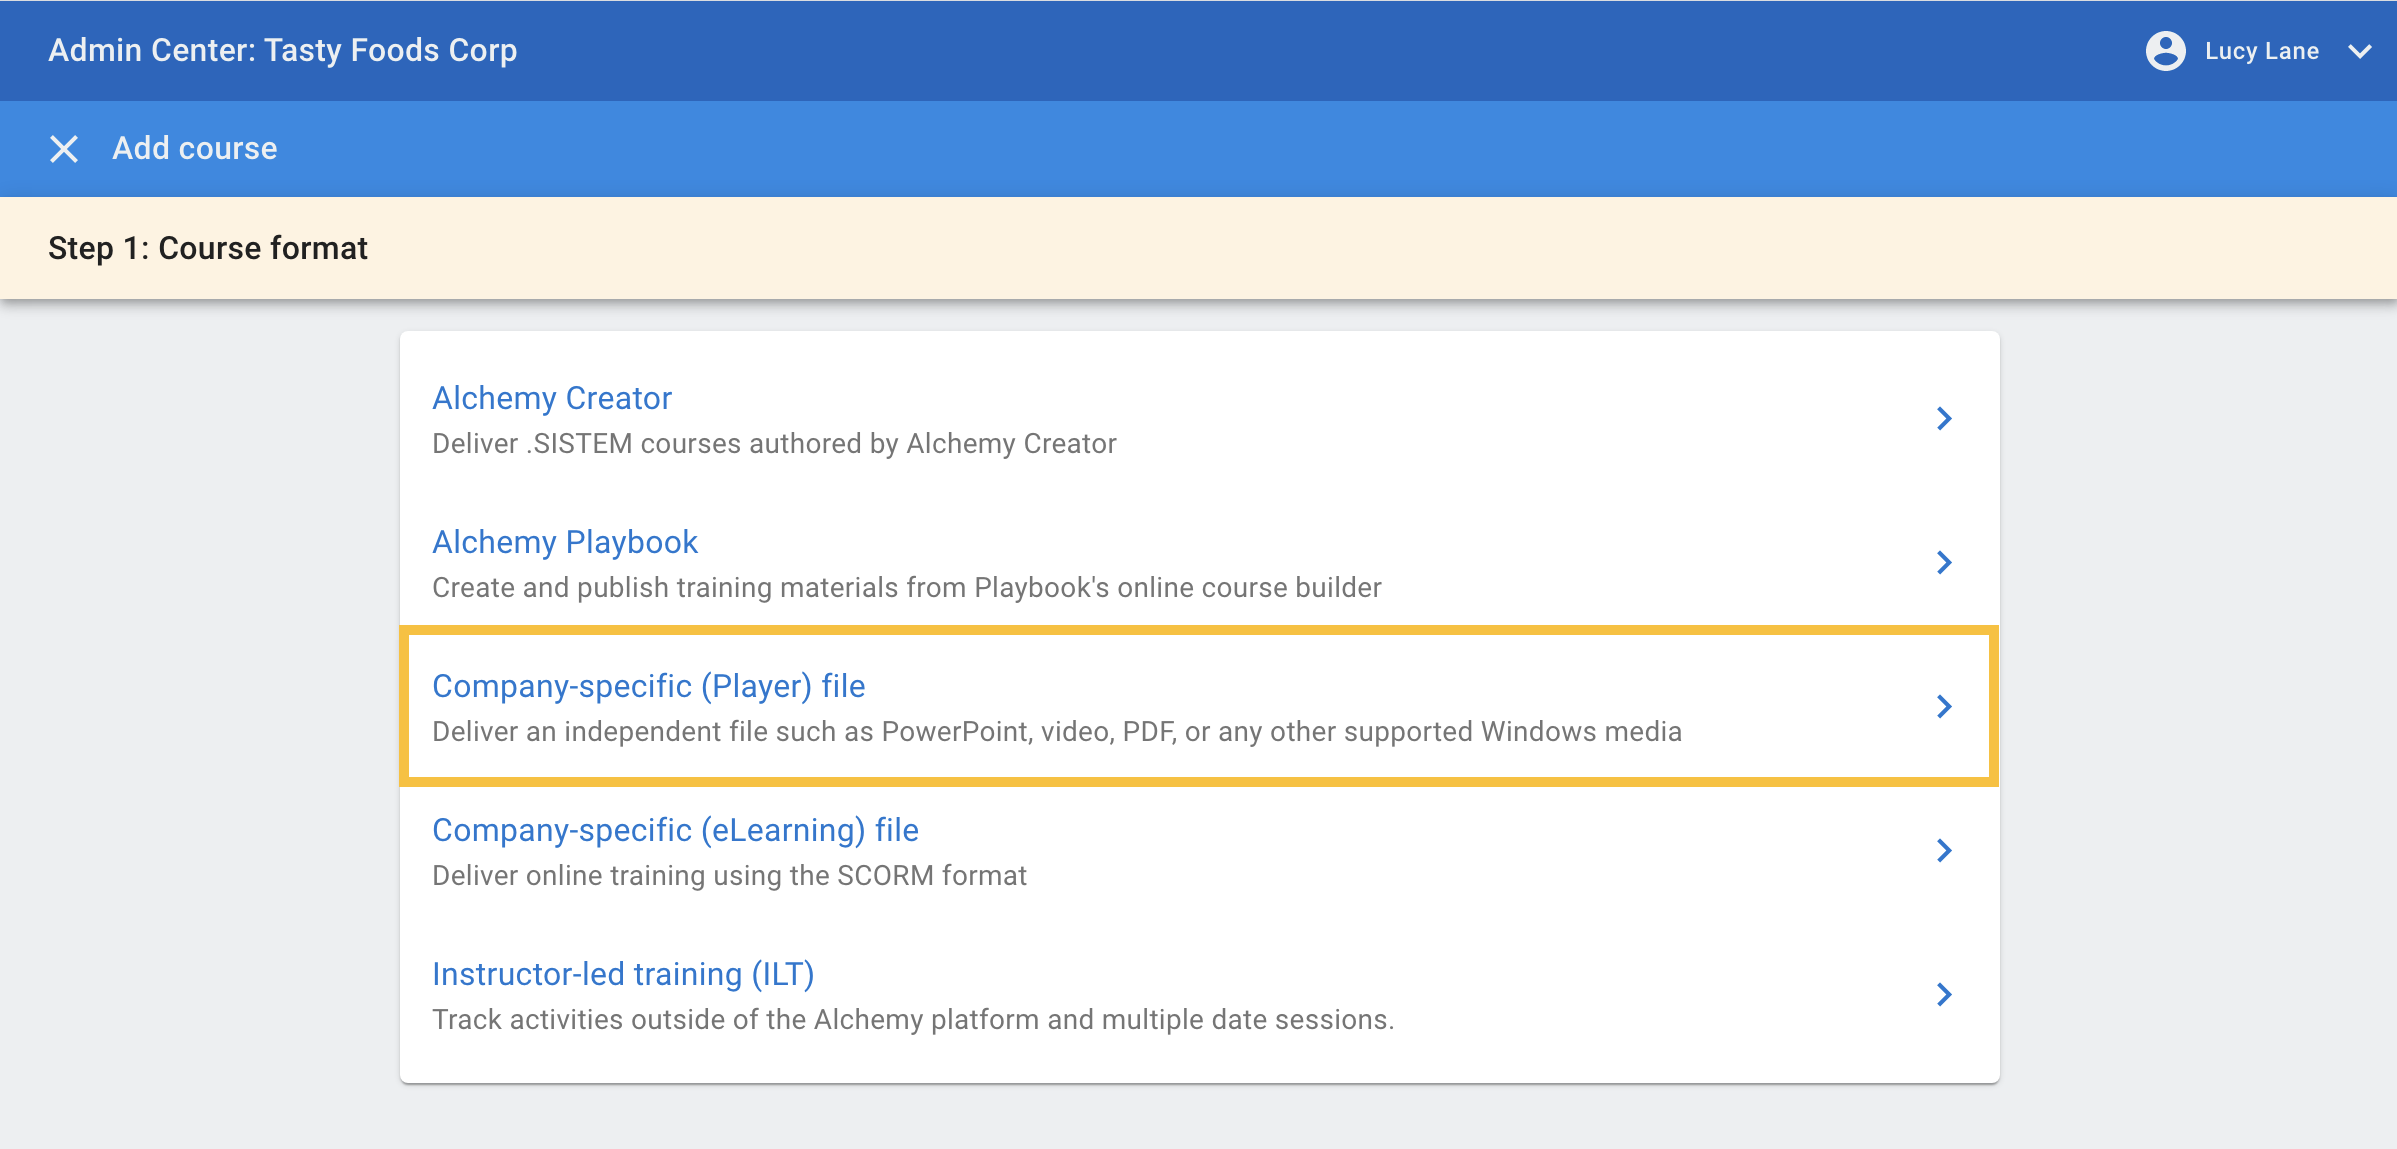This screenshot has height=1149, width=2397.
Task: Click 'Track activities outside of the Alchemy platform' text
Action: (913, 1020)
